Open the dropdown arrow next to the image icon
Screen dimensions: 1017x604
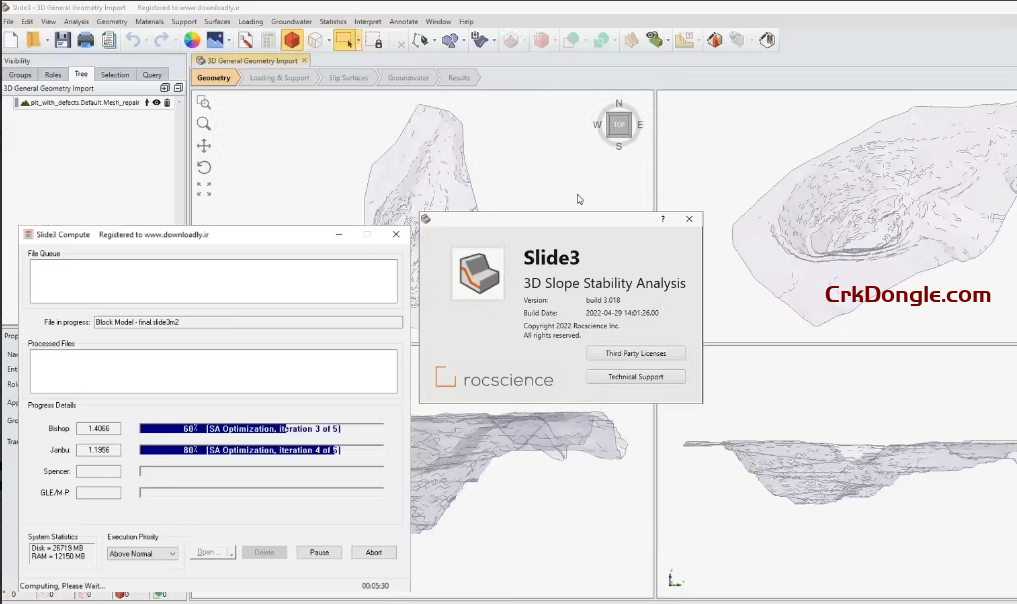[229, 40]
